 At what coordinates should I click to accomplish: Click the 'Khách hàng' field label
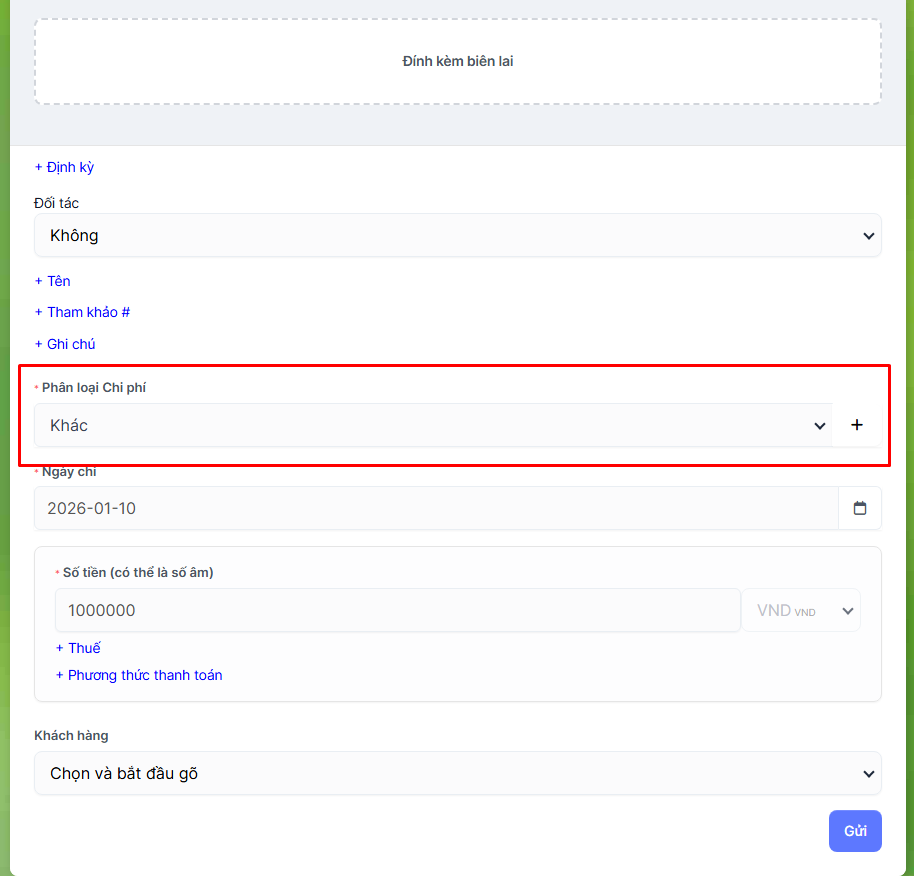[71, 735]
